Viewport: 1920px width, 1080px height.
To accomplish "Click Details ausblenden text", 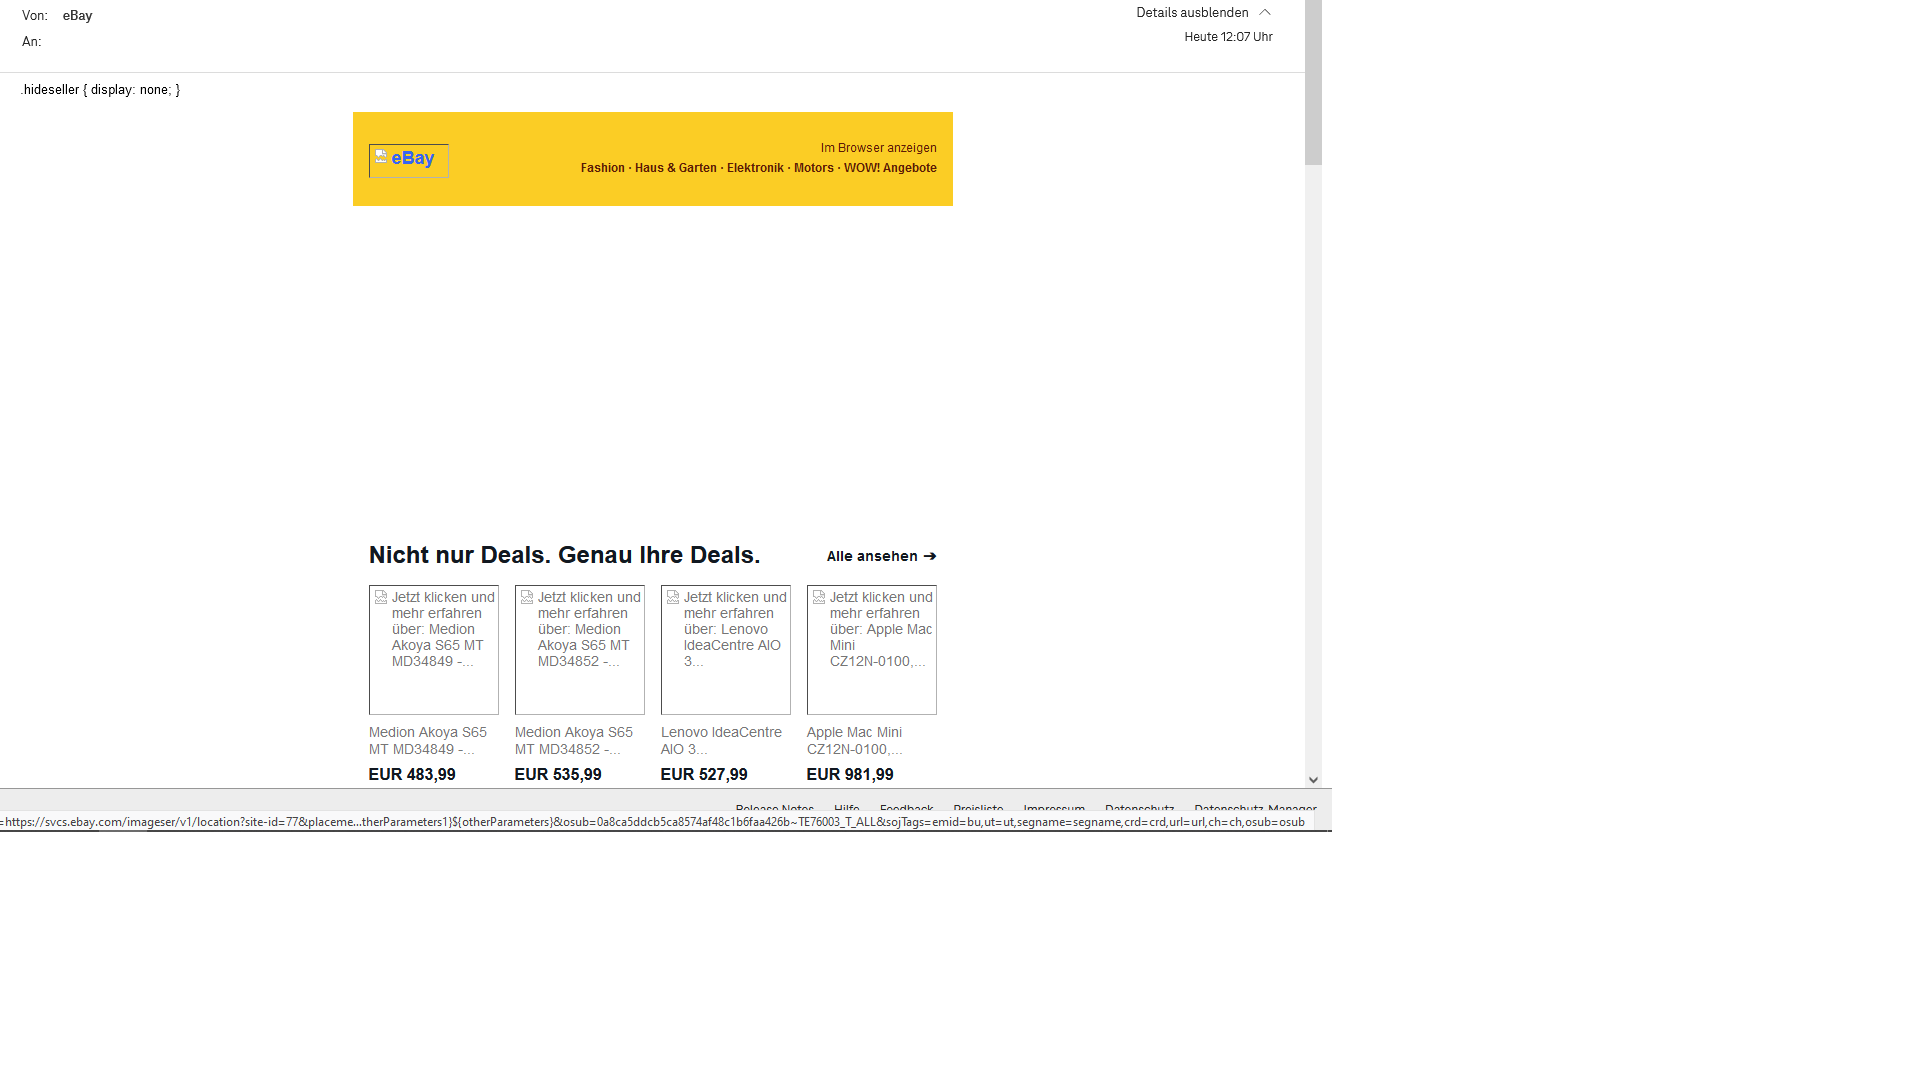I will 1192,13.
